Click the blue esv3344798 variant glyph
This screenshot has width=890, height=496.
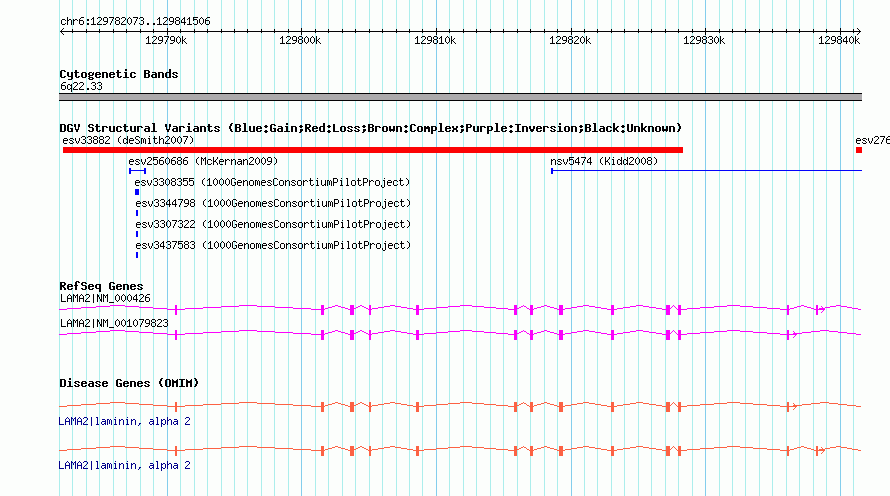137,213
